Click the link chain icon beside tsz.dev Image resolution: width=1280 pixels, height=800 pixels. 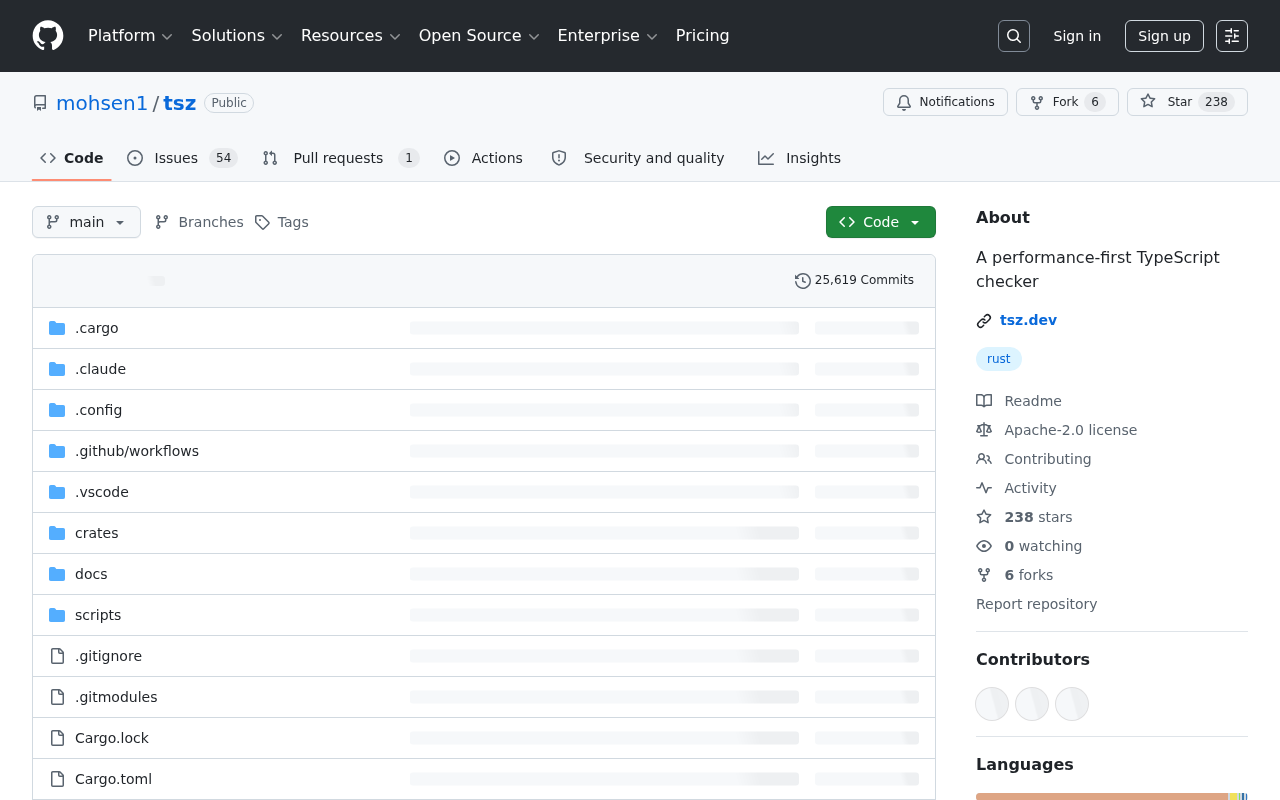pyautogui.click(x=984, y=321)
